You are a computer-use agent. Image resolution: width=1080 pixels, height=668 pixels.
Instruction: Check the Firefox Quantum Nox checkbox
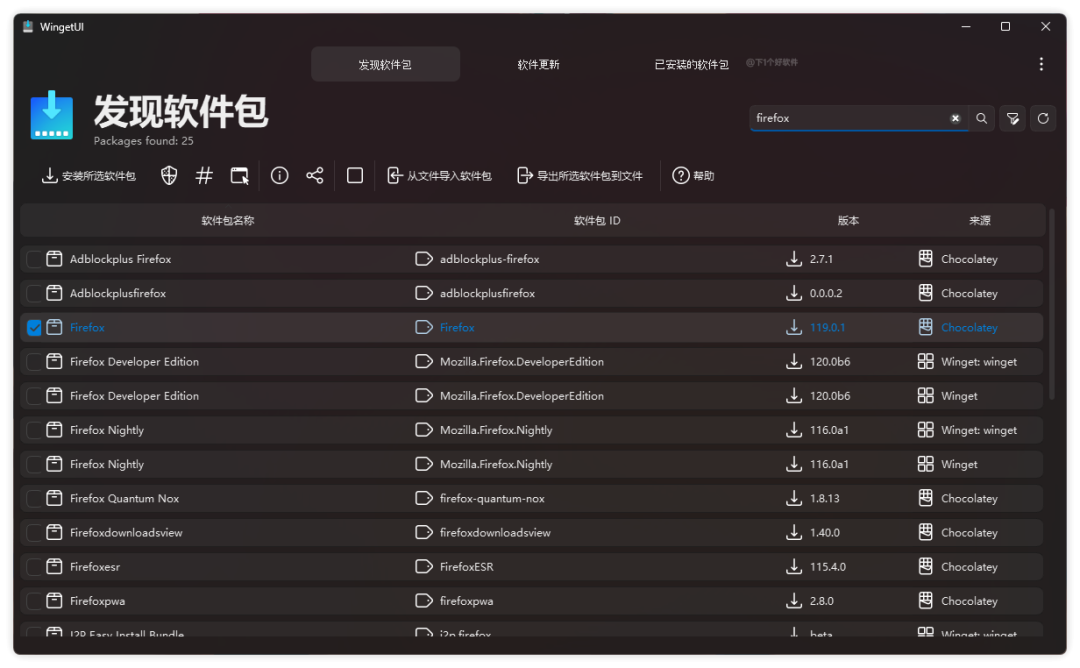(34, 499)
